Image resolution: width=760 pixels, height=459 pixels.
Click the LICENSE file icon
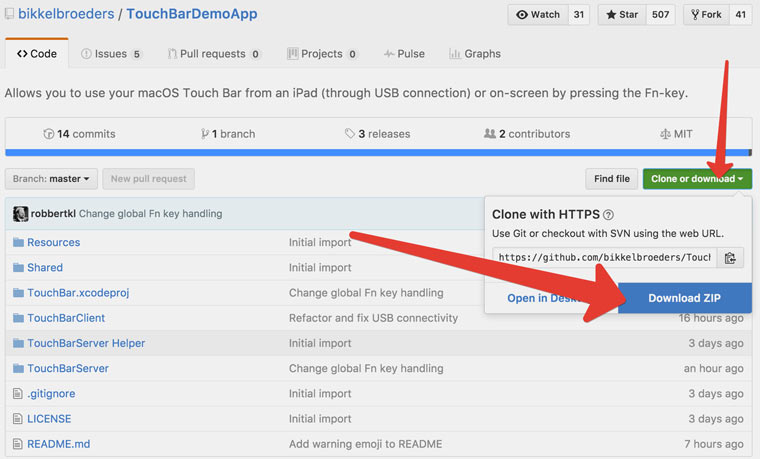click(x=17, y=419)
